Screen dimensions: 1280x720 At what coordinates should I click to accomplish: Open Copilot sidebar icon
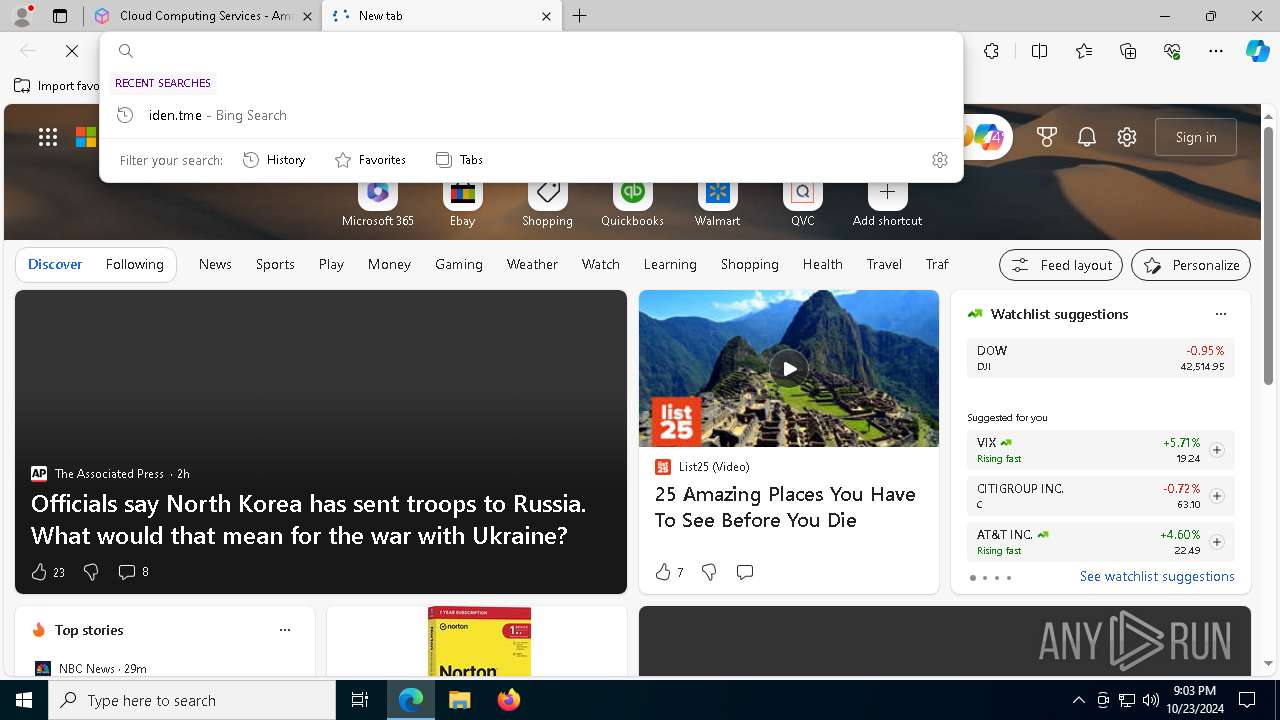coord(1257,51)
